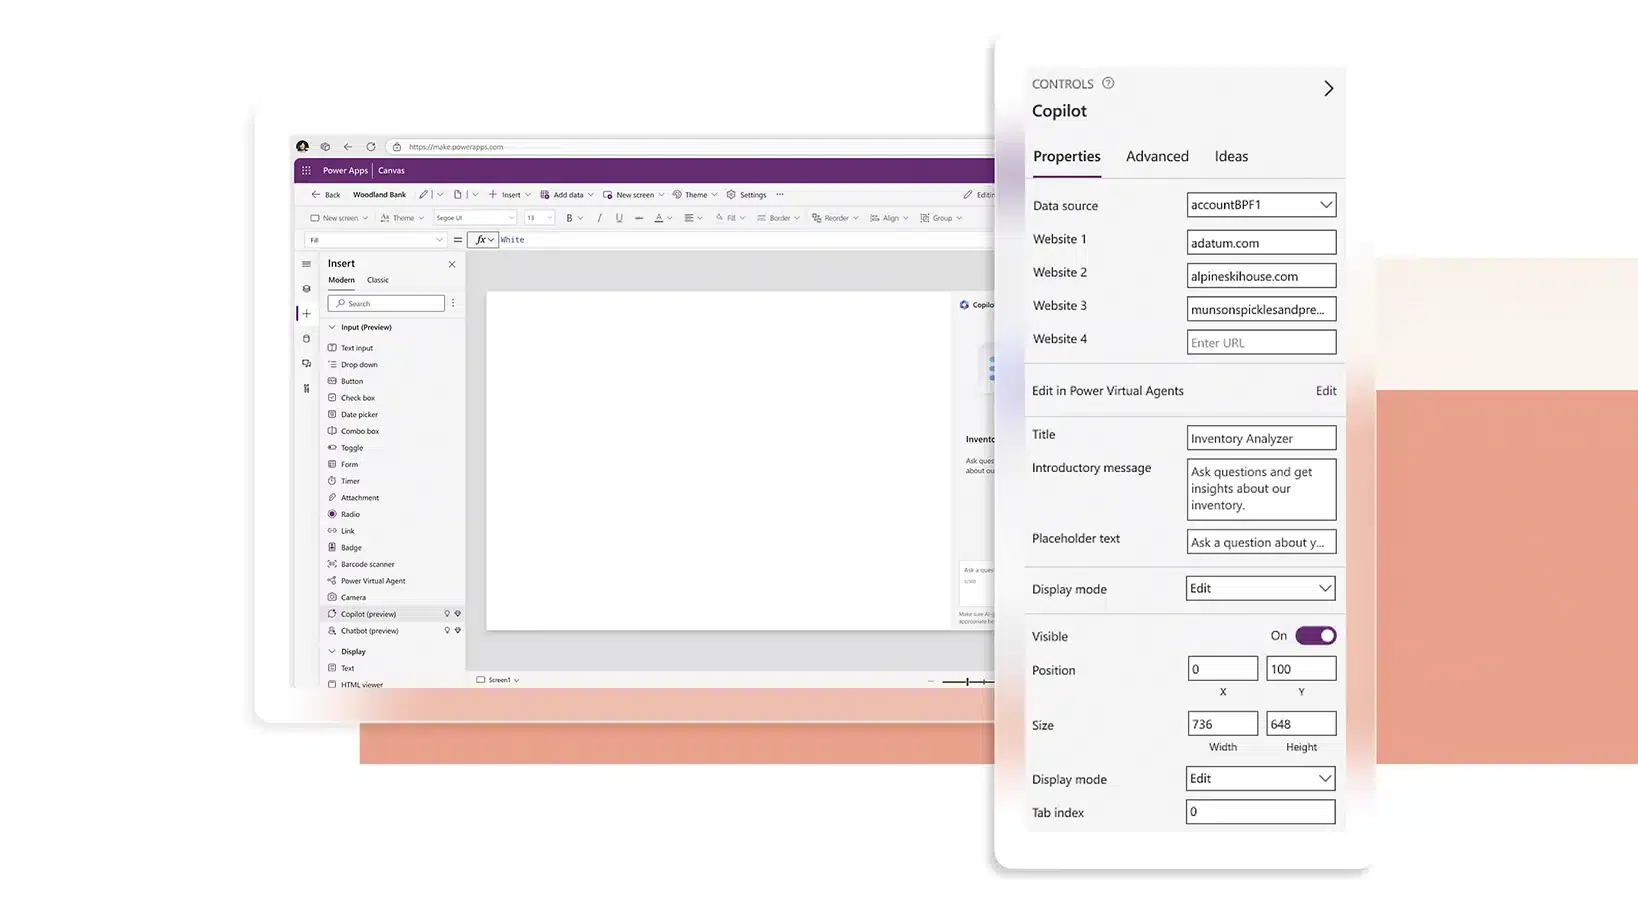Open the Reorder menu button
The width and height of the screenshot is (1638, 910).
click(835, 218)
